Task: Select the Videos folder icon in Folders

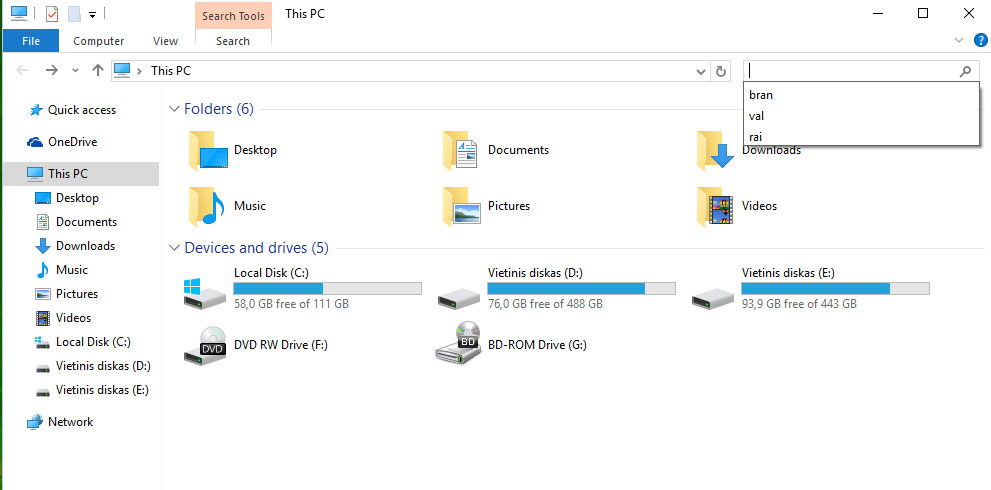Action: (715, 206)
